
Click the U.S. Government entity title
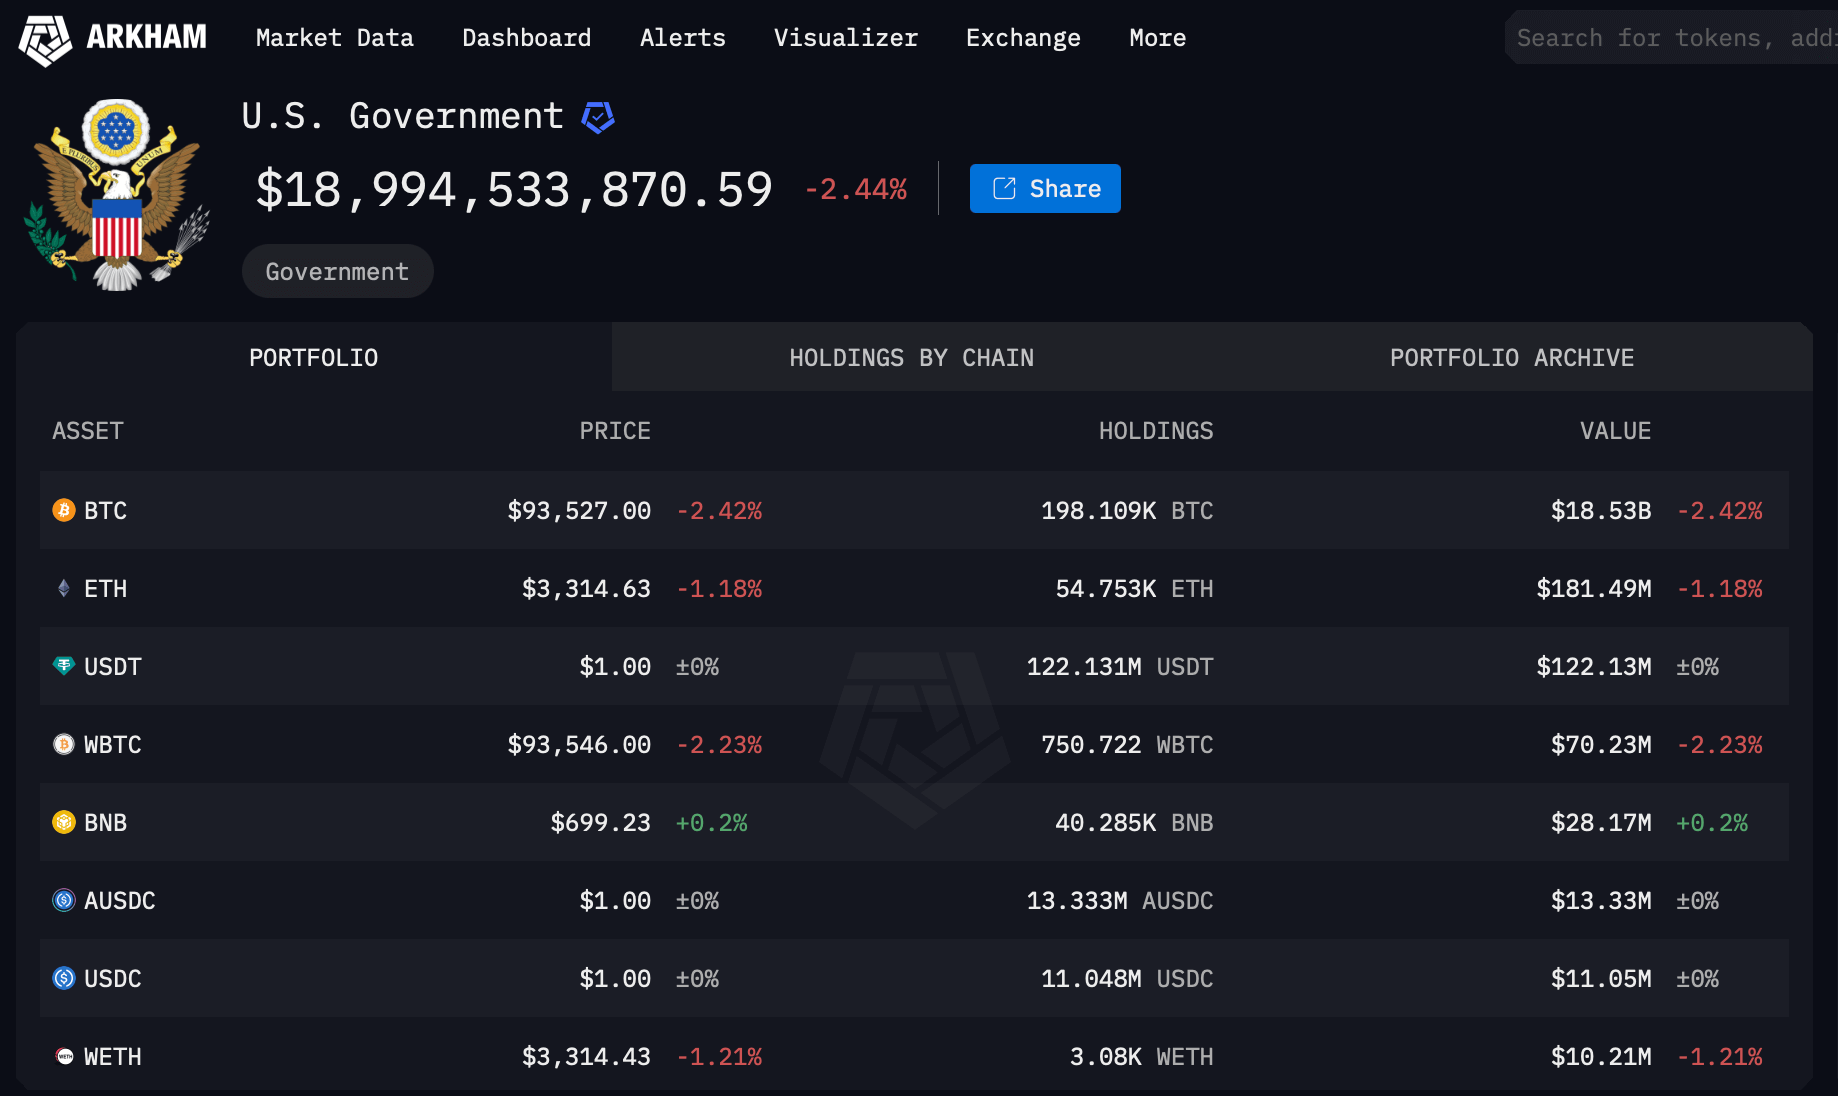[x=402, y=116]
